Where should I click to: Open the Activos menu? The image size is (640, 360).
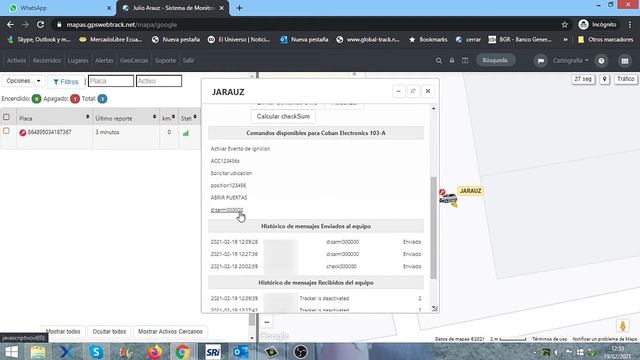(x=16, y=60)
